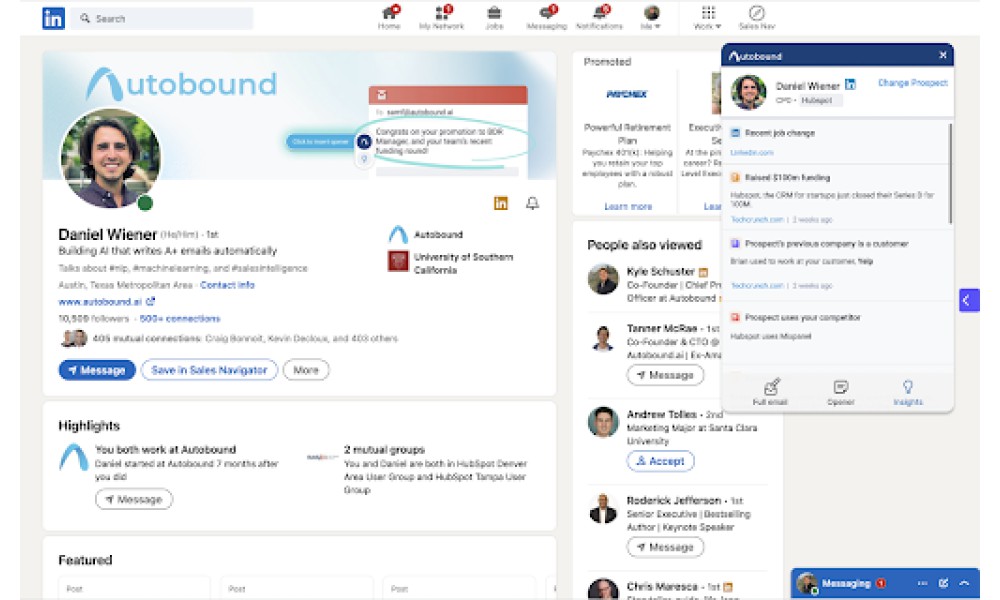Go to the Home nav icon

389,17
